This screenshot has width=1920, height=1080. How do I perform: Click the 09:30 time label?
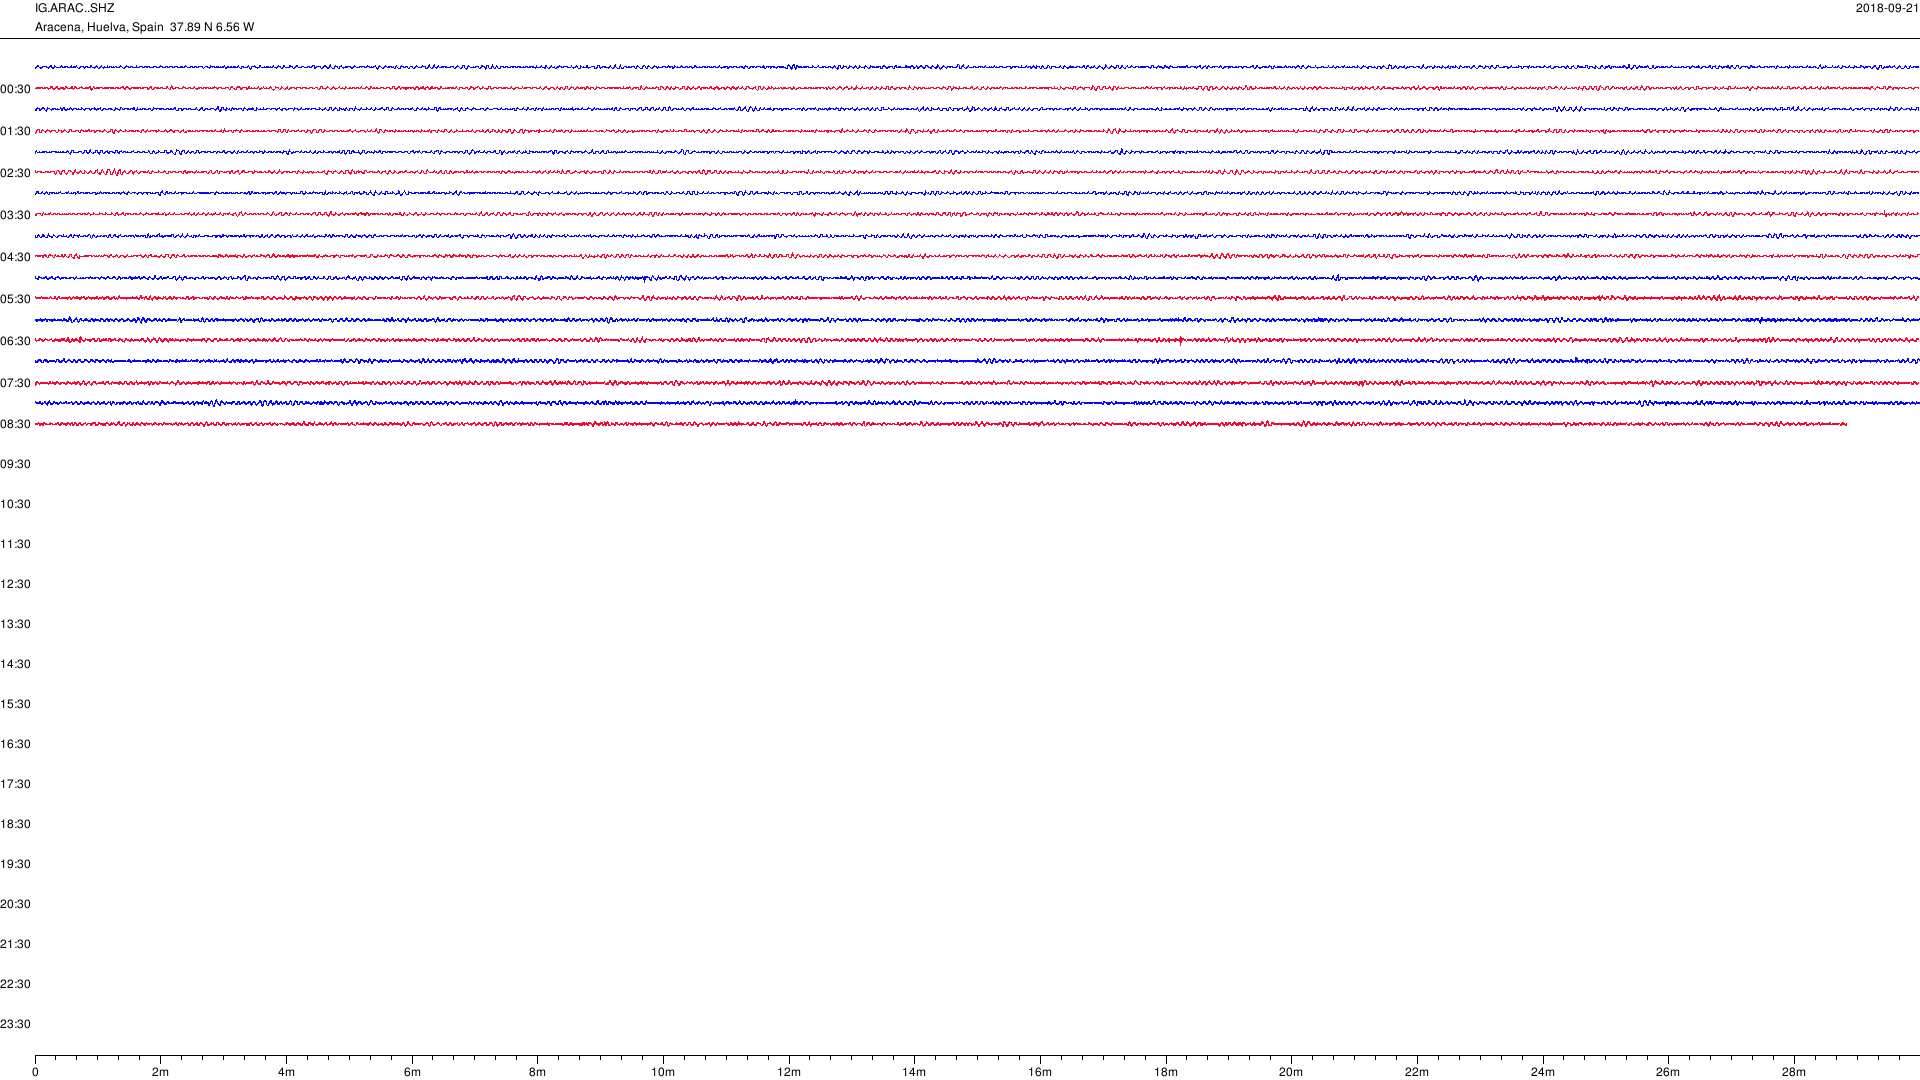15,464
